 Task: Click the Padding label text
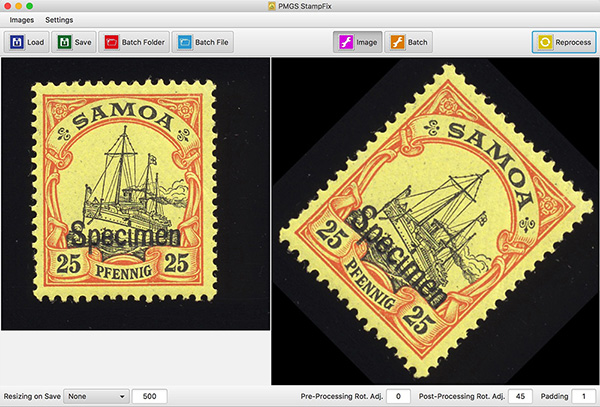tap(554, 396)
